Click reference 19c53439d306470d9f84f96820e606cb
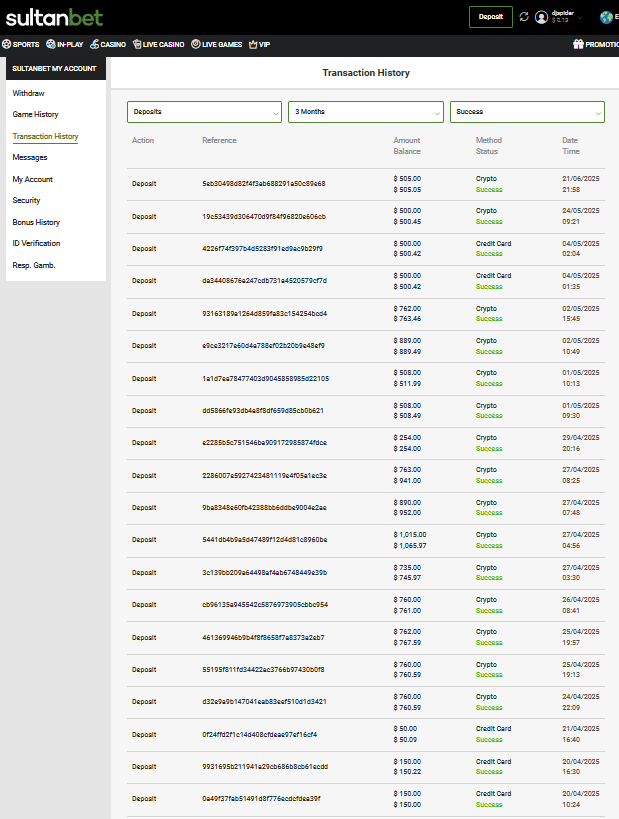 pos(264,216)
